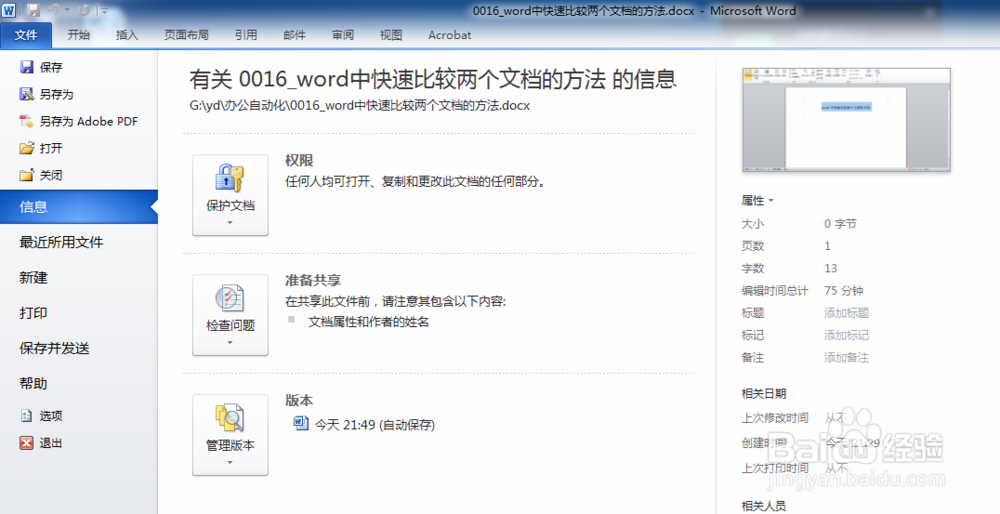Click the 保存 floppy disk icon in sidebar
Screen dimensions: 1000x514
pyautogui.click(x=26, y=67)
